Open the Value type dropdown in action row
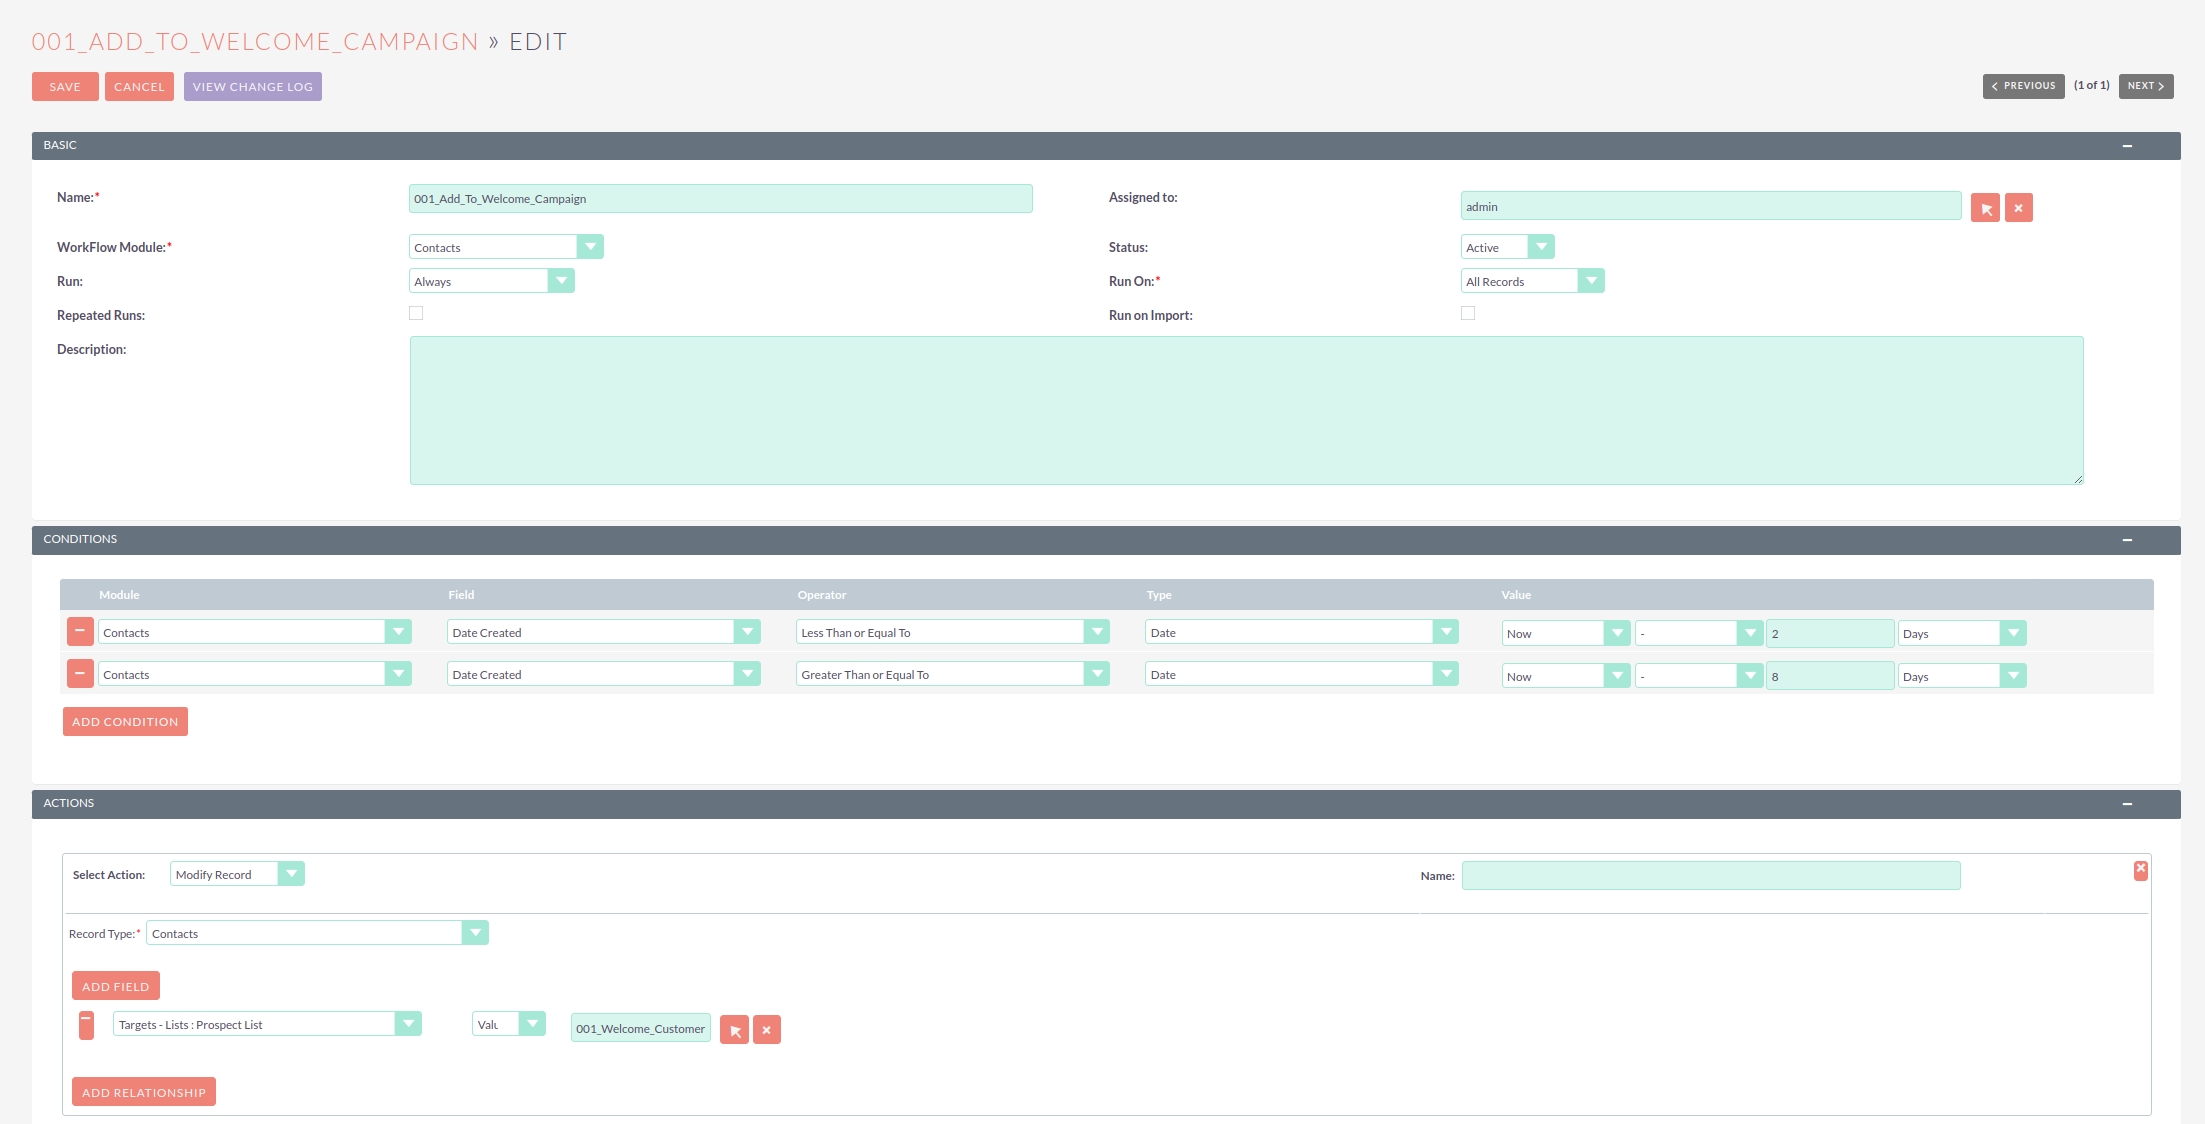This screenshot has width=2205, height=1124. pos(509,1024)
